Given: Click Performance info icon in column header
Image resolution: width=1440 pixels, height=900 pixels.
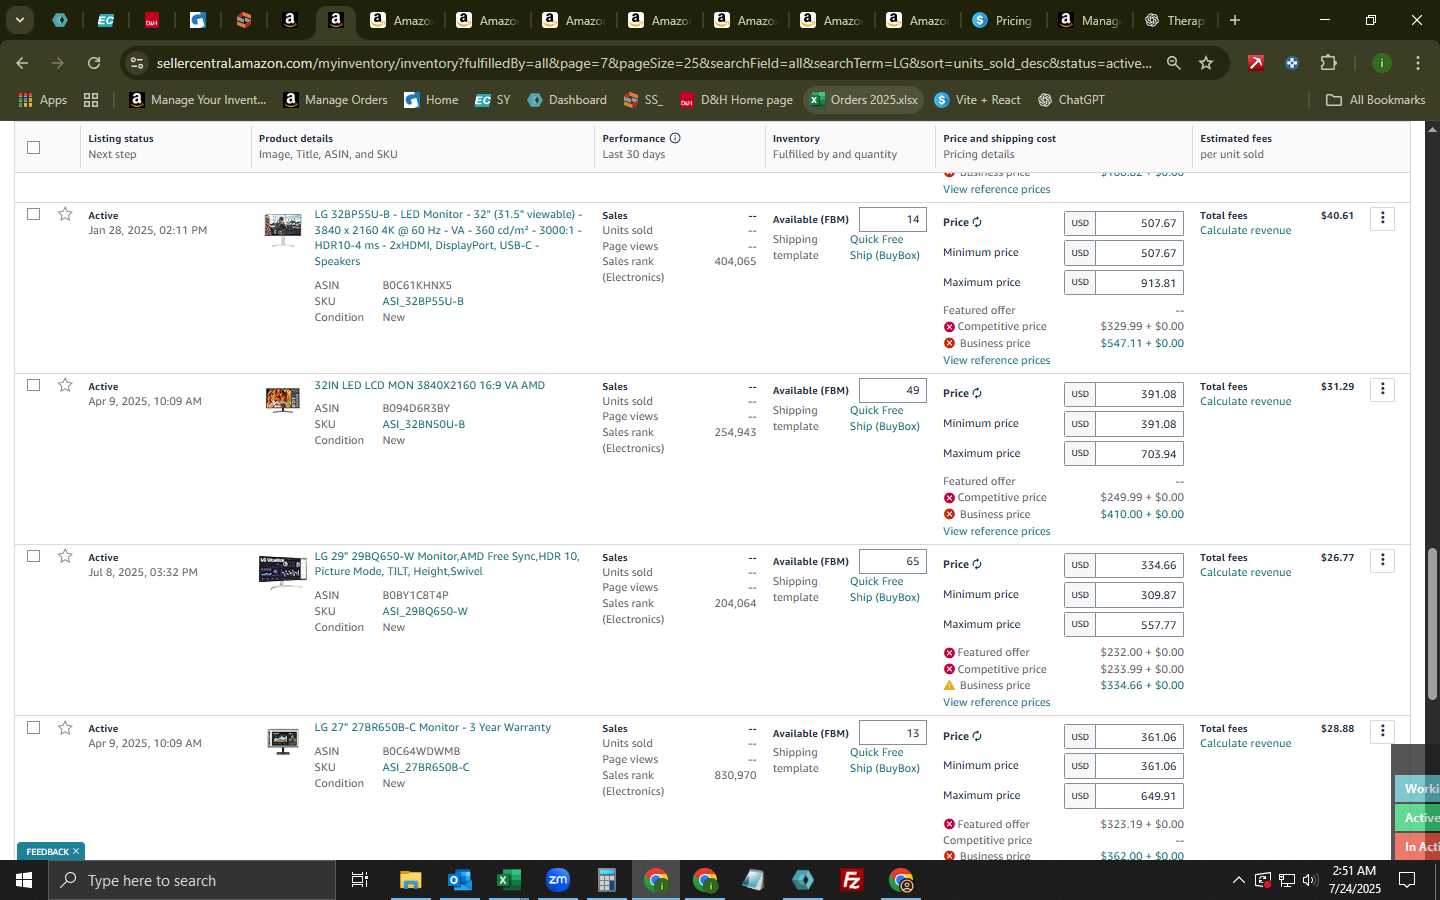Looking at the screenshot, I should tap(675, 138).
